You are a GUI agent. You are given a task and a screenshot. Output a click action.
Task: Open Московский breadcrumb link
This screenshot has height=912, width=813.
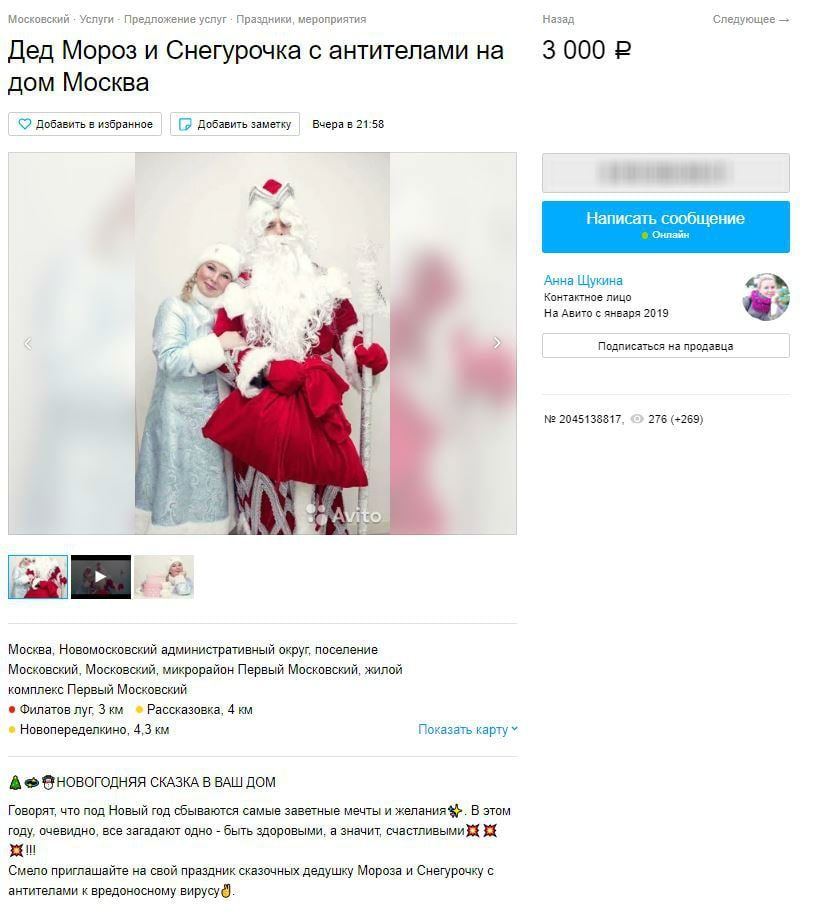39,19
